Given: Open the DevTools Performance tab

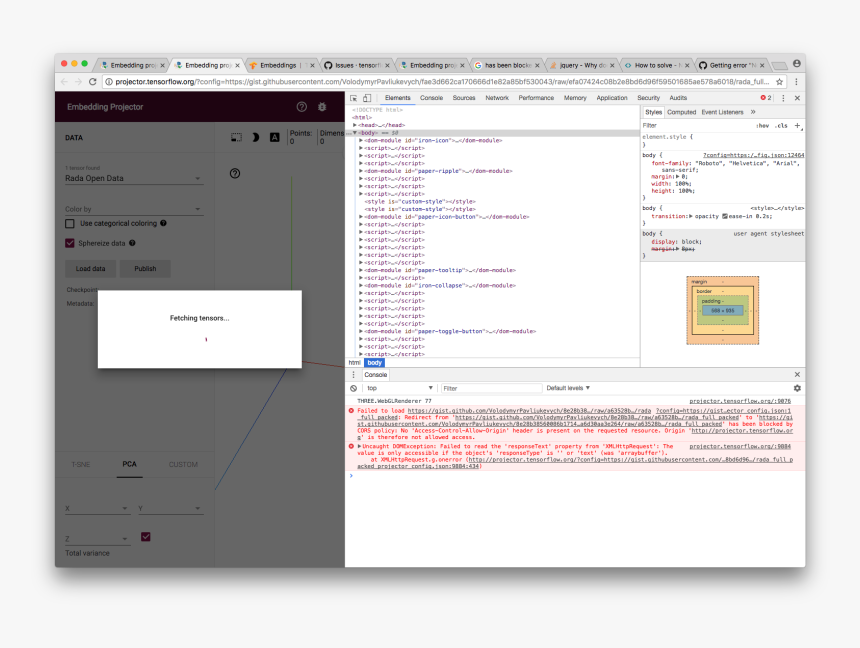Looking at the screenshot, I should (536, 98).
